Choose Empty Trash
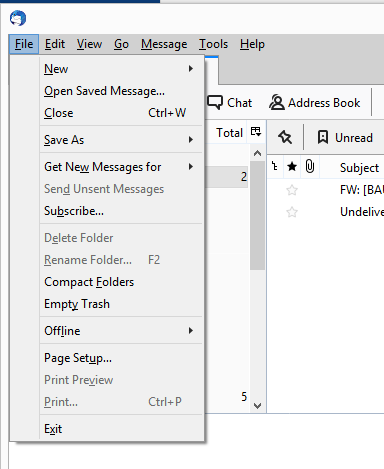 (121, 304)
